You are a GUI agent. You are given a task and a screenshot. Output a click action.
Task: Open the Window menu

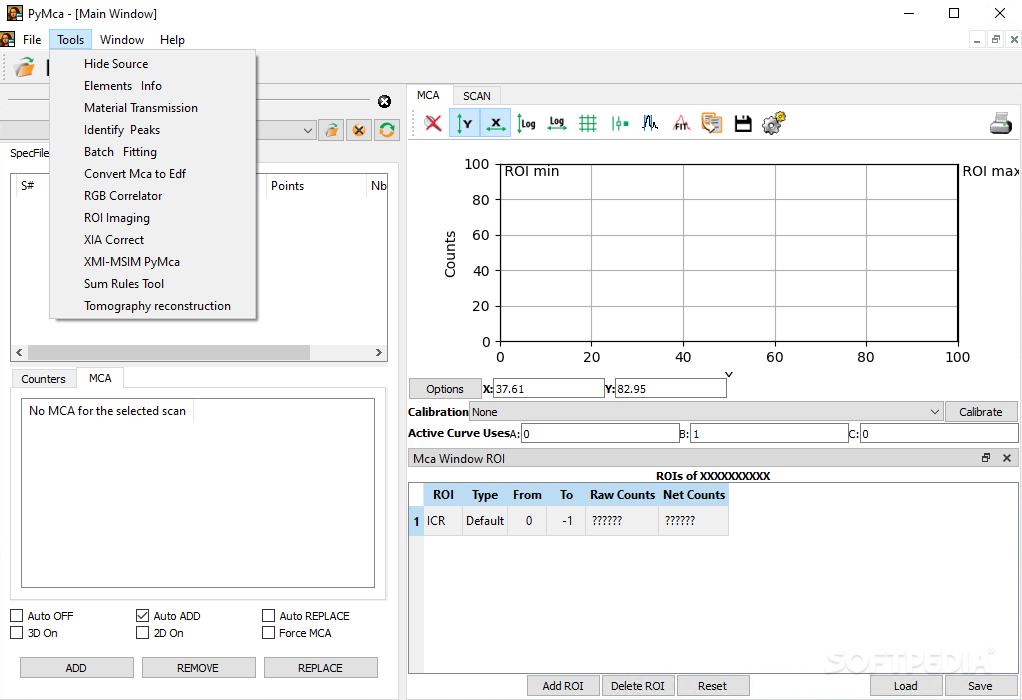(122, 40)
